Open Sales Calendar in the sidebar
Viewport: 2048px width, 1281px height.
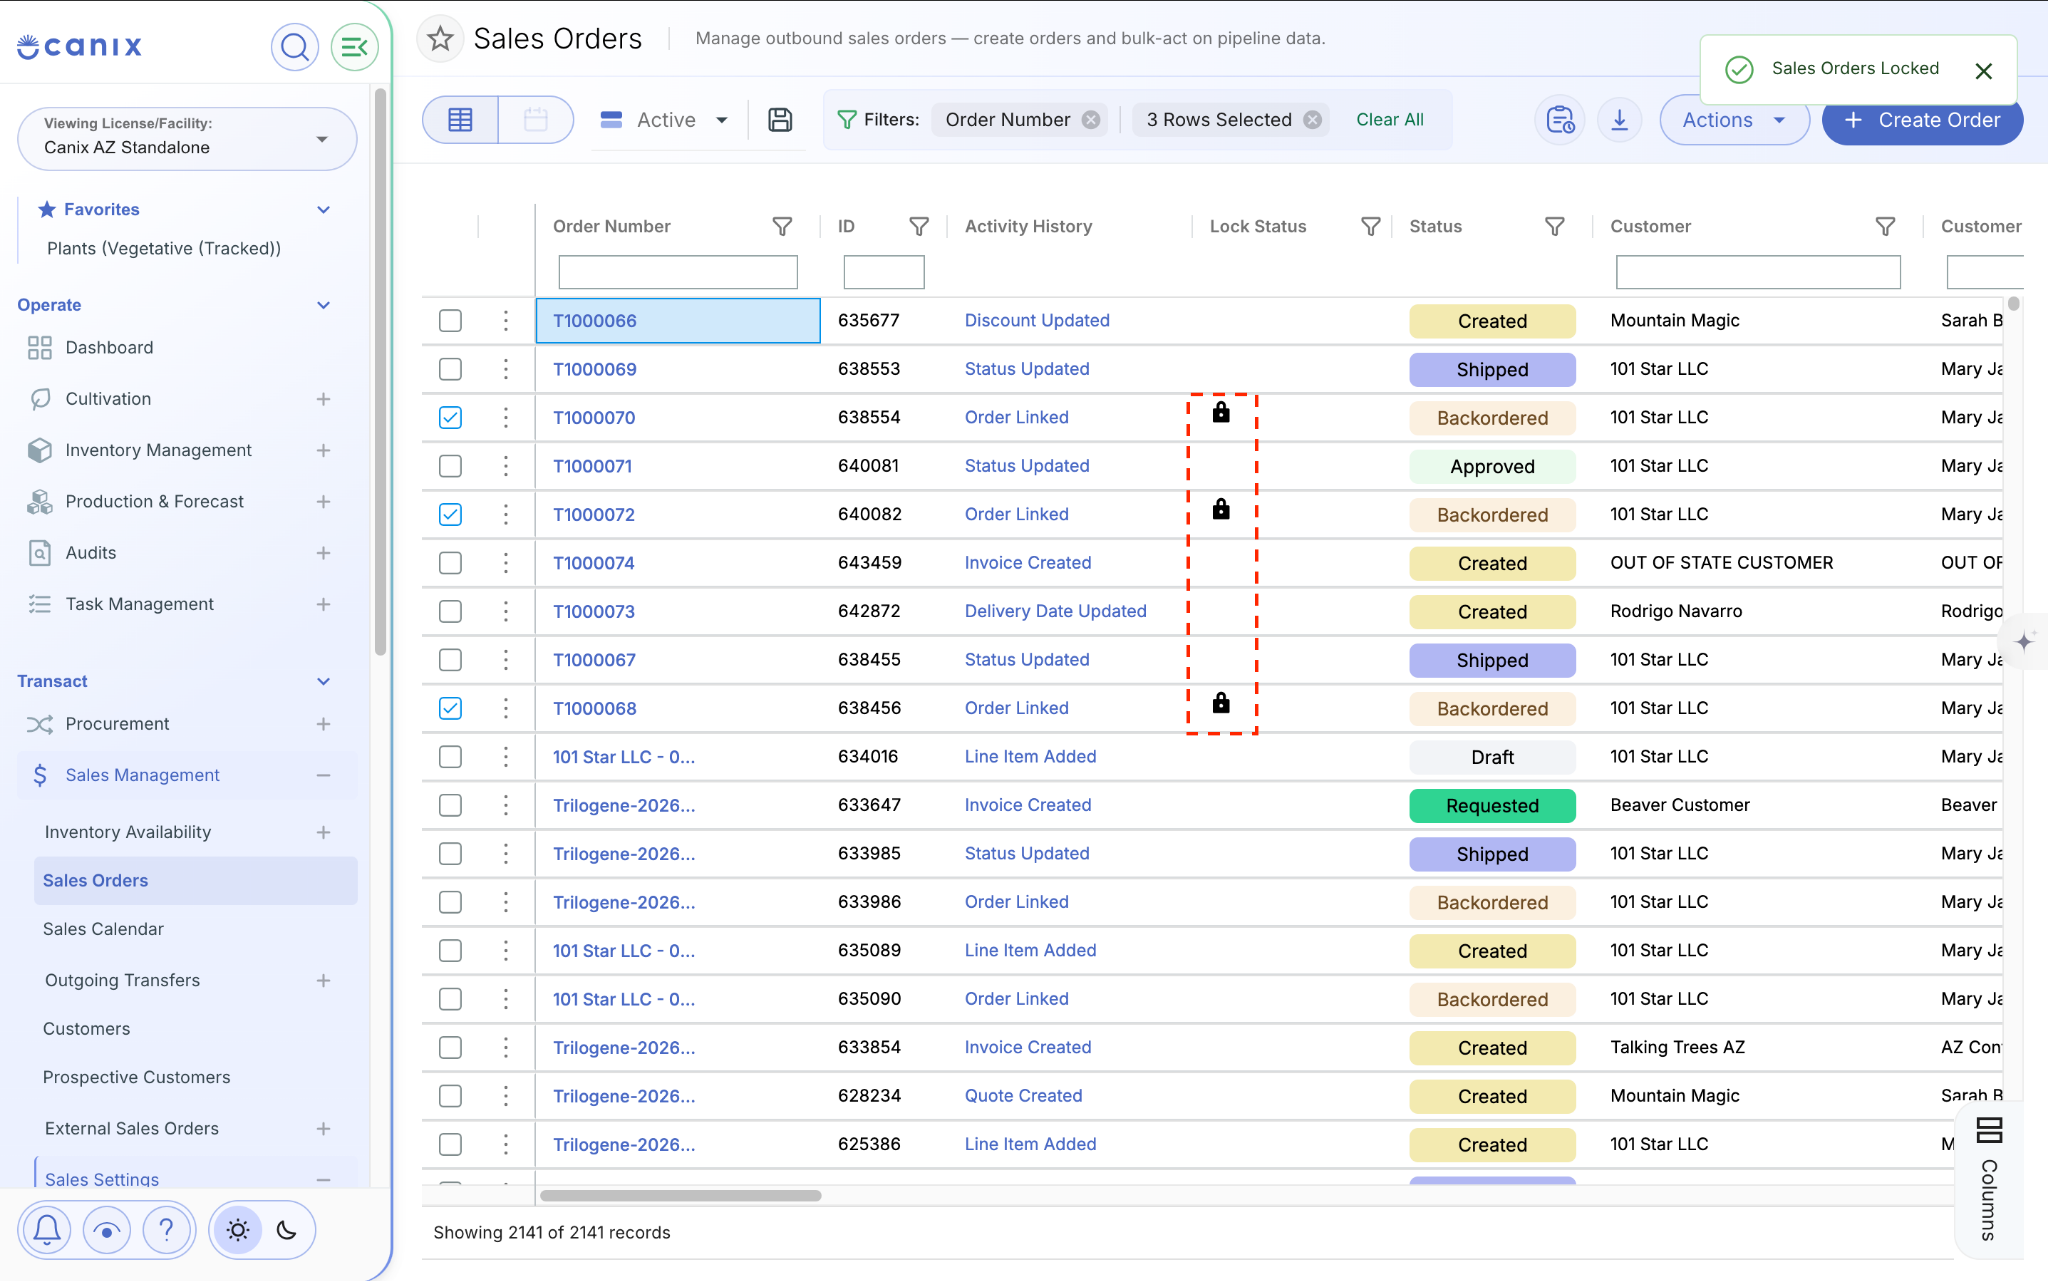coord(103,929)
